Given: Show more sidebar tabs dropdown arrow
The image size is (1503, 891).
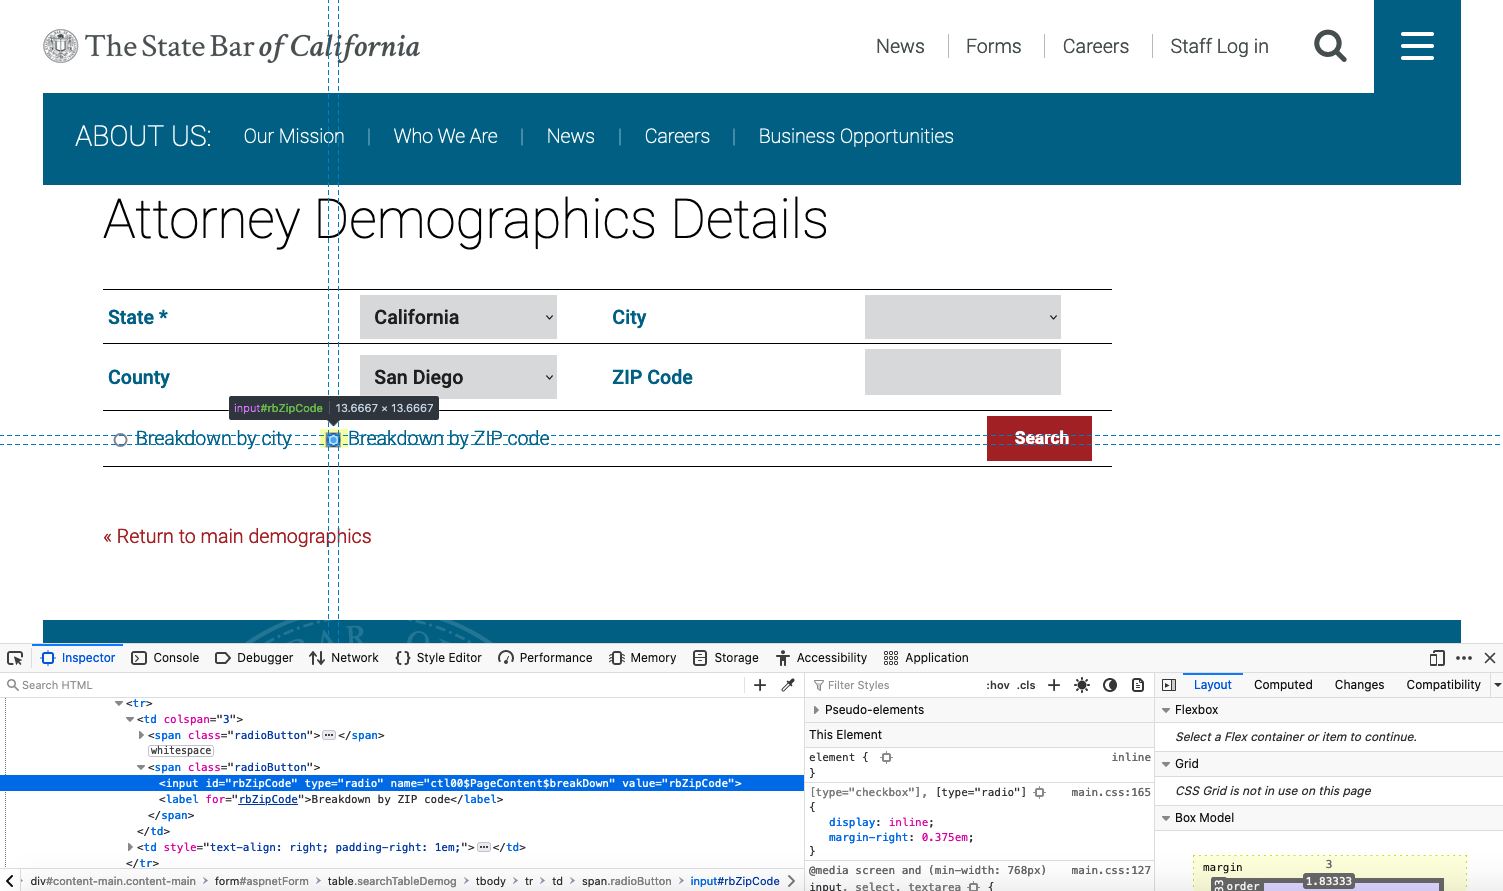Looking at the screenshot, I should coord(1496,685).
